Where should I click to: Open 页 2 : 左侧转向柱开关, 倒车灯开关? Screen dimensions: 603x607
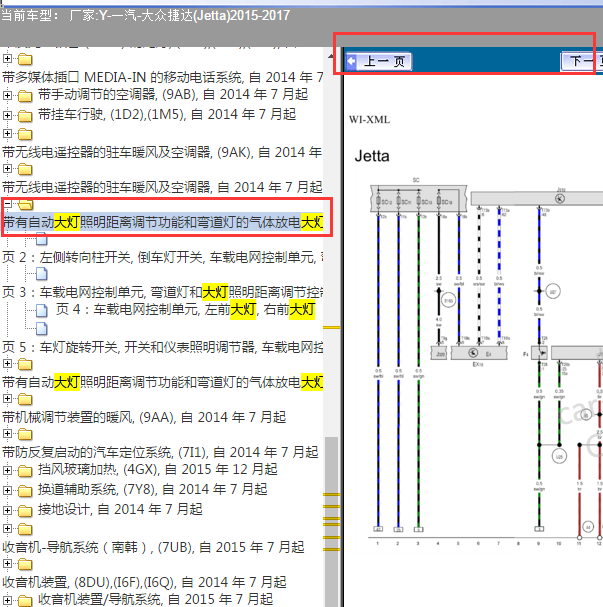click(x=163, y=257)
